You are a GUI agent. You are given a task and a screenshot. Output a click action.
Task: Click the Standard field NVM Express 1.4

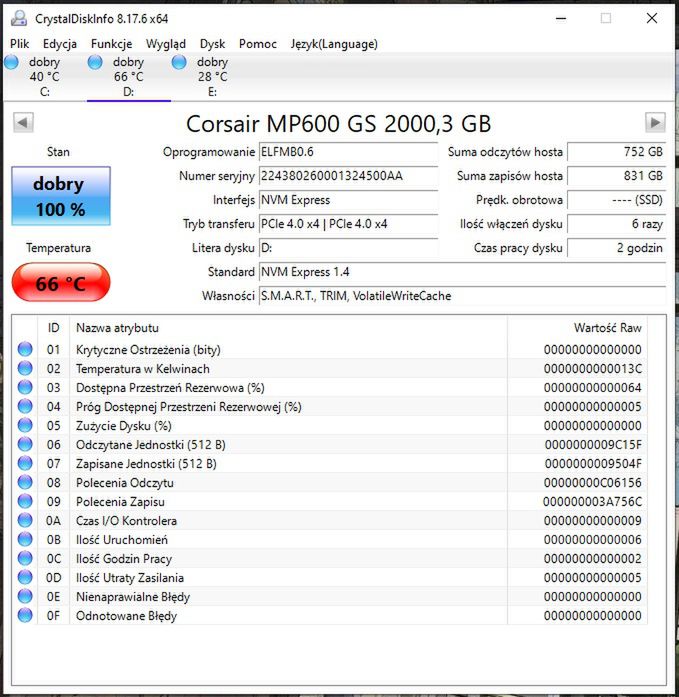[462, 272]
